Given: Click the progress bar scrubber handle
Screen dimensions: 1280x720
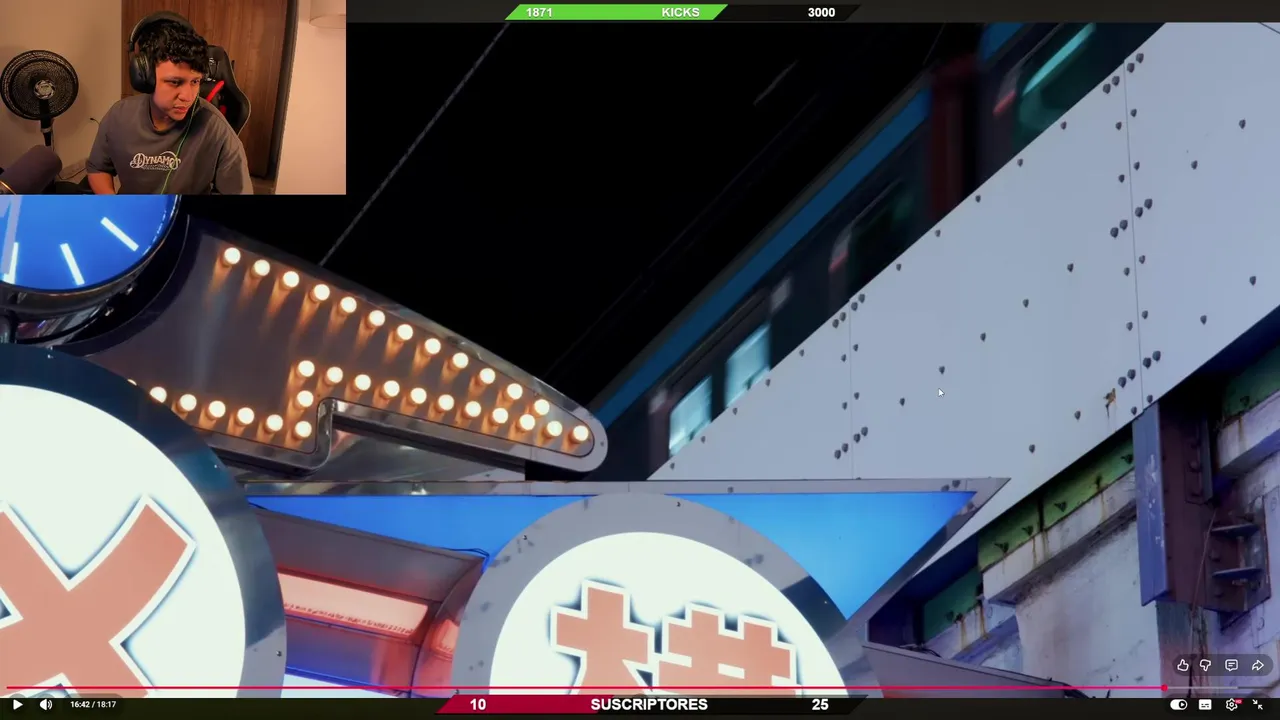Looking at the screenshot, I should pos(1166,688).
